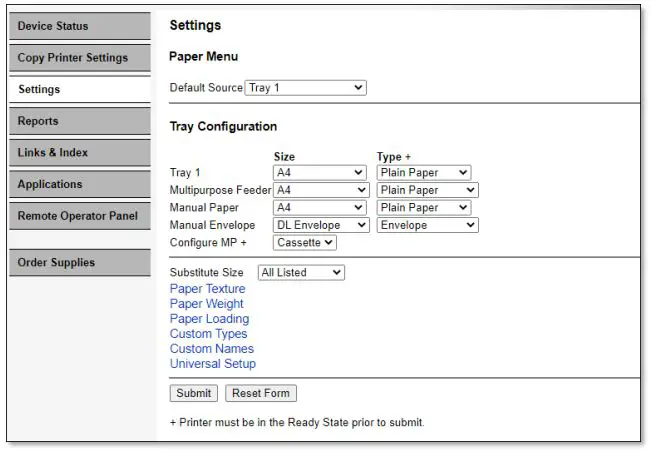Open the Tray 1 Size dropdown
Screen dimensions: 651x452
[x=320, y=173]
